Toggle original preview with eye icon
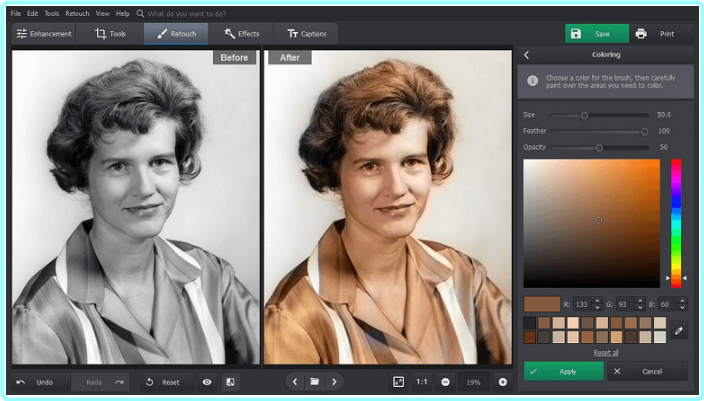 point(207,382)
